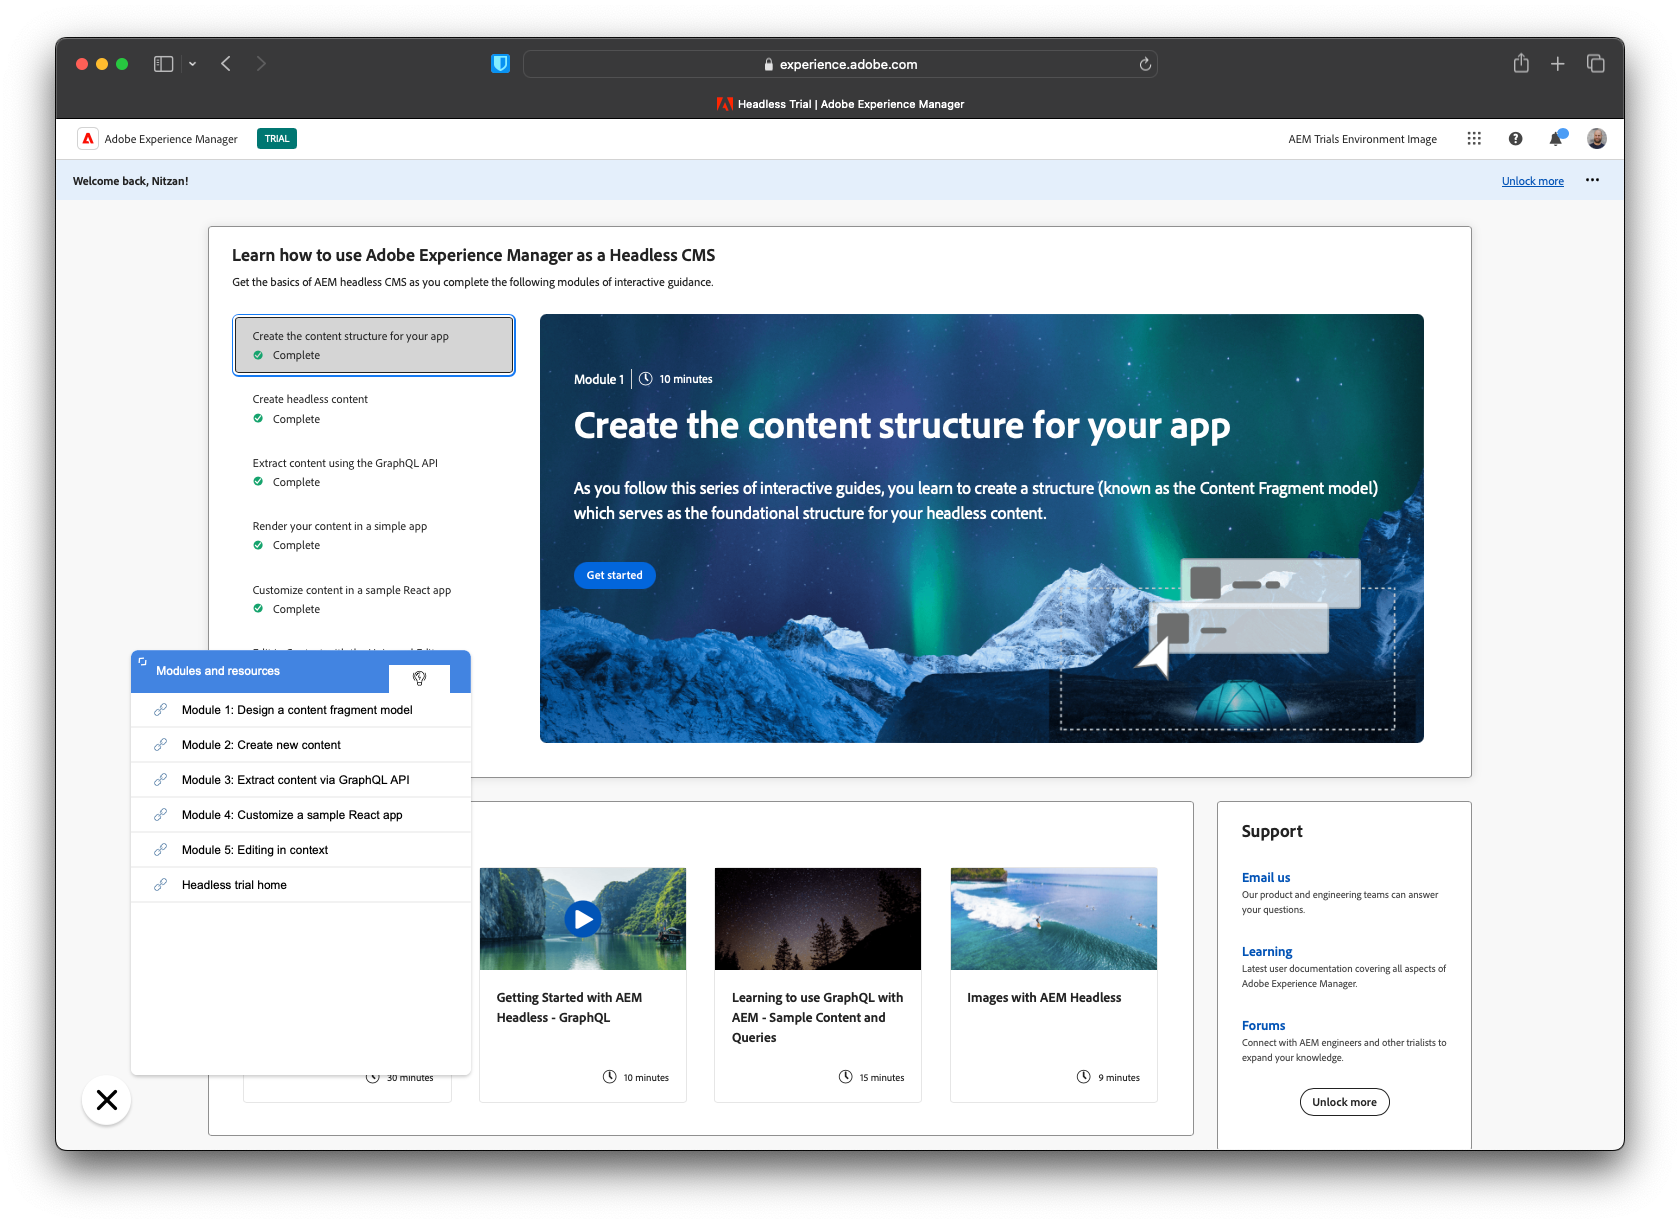Open the sidebar options dropdown chevron
This screenshot has height=1224, width=1680.
pos(192,64)
